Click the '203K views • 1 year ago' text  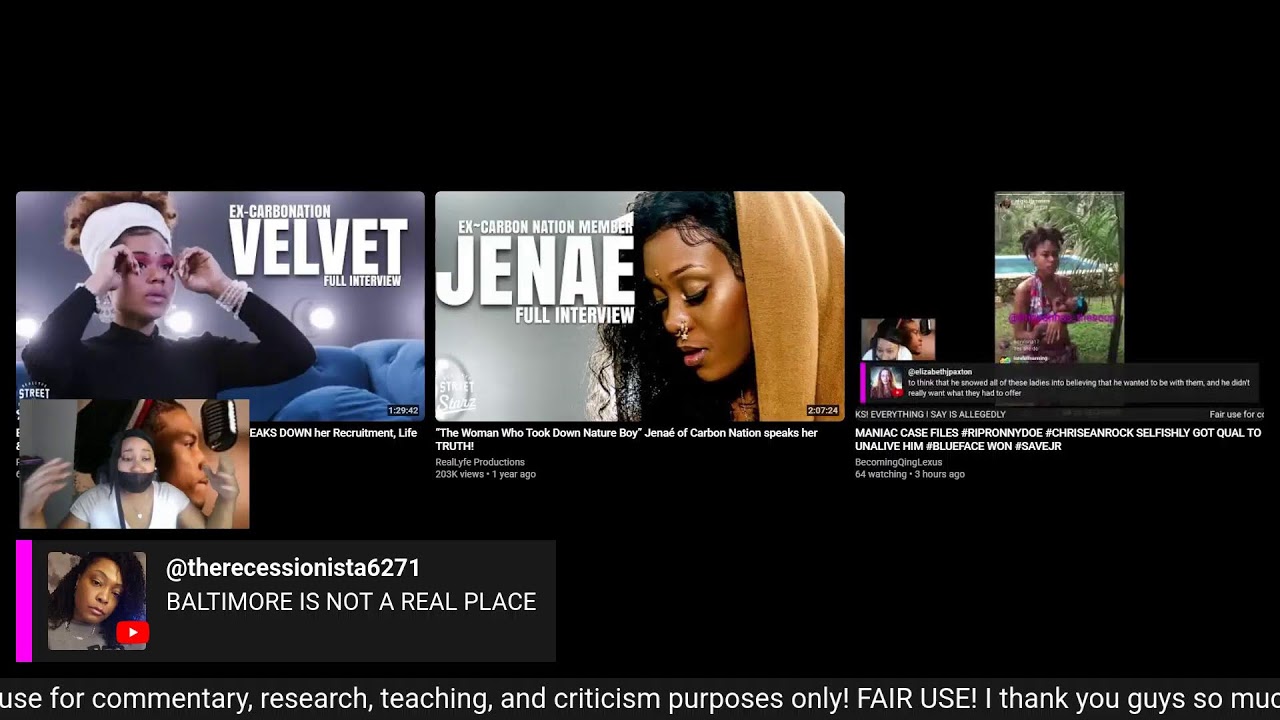[485, 474]
